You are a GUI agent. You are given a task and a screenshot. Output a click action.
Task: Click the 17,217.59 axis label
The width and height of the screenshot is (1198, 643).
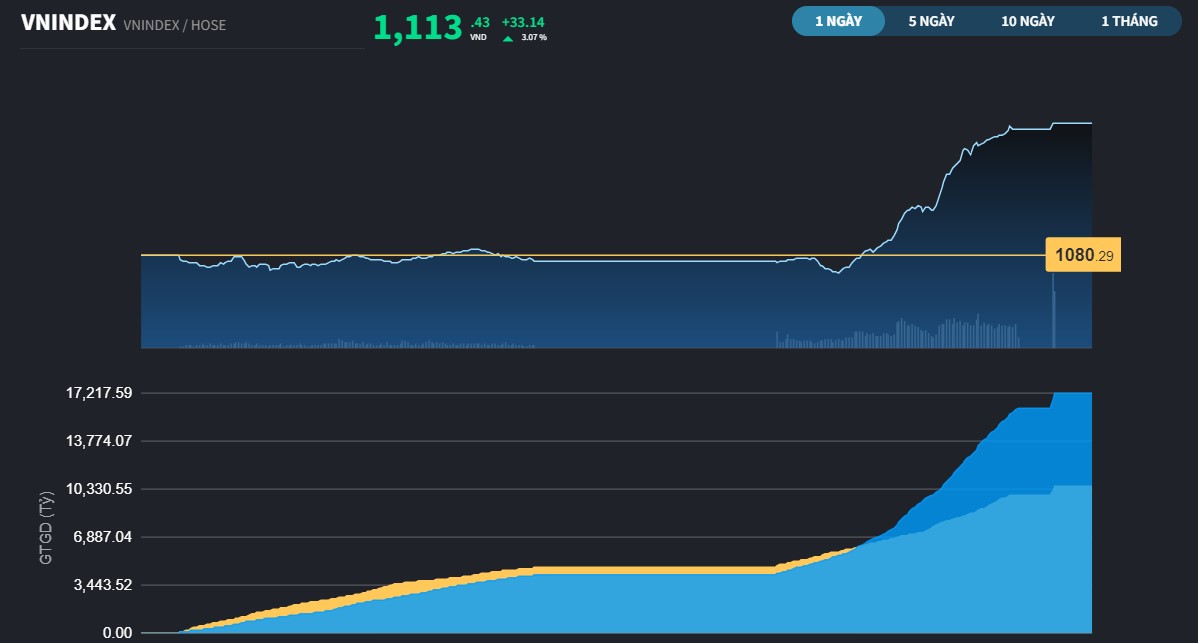tap(99, 393)
